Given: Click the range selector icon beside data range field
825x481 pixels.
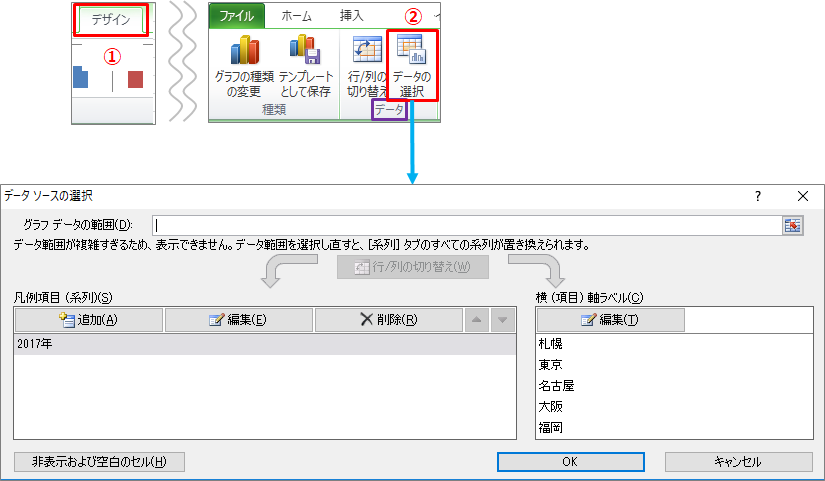Looking at the screenshot, I should click(x=793, y=225).
